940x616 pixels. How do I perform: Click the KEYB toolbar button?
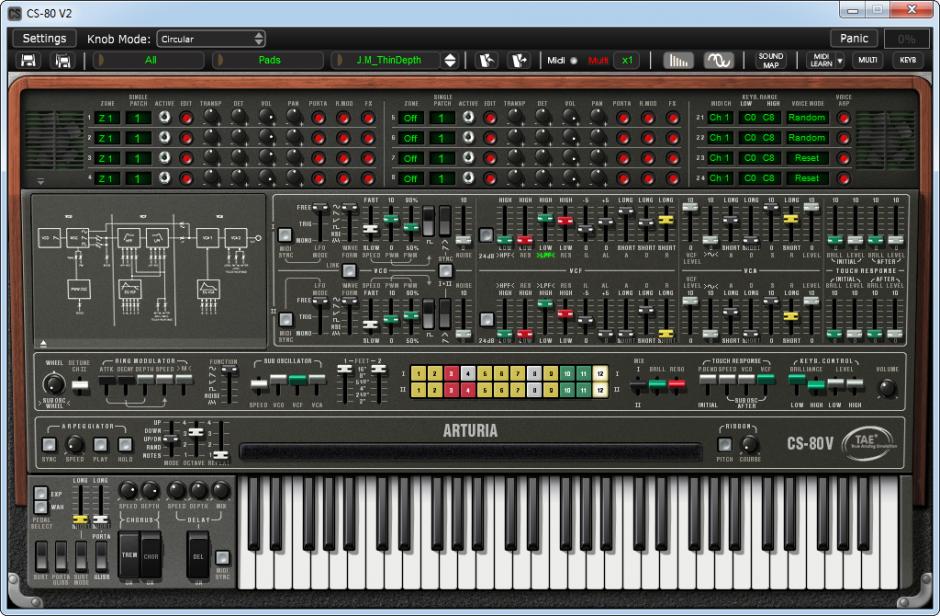tap(907, 60)
